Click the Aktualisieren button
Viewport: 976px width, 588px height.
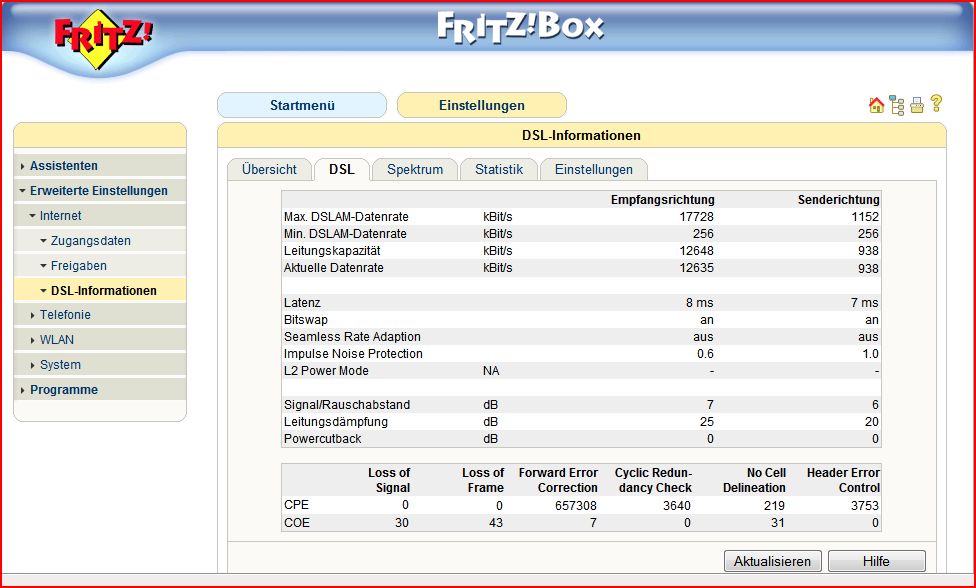point(772,561)
